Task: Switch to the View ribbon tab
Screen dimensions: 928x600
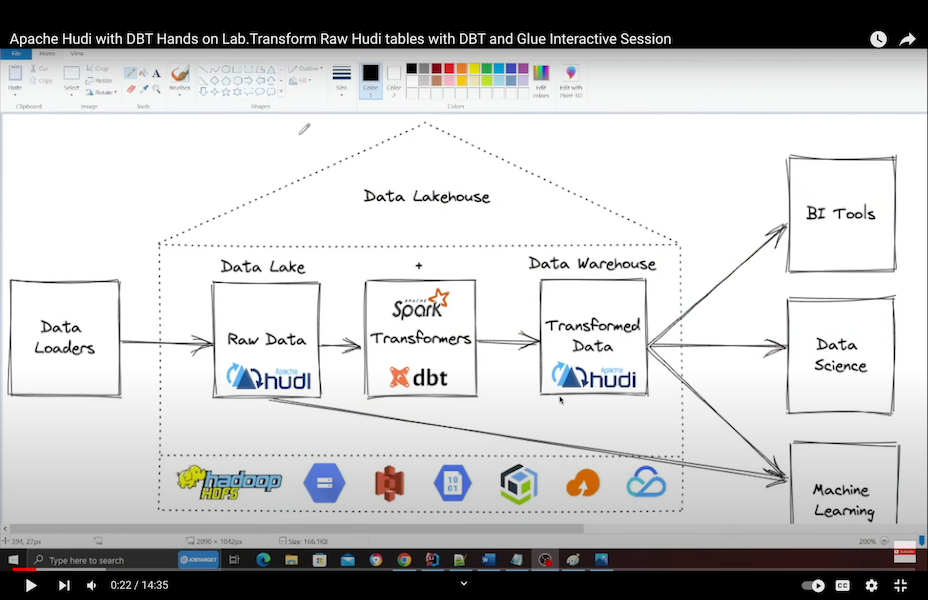Action: click(77, 53)
